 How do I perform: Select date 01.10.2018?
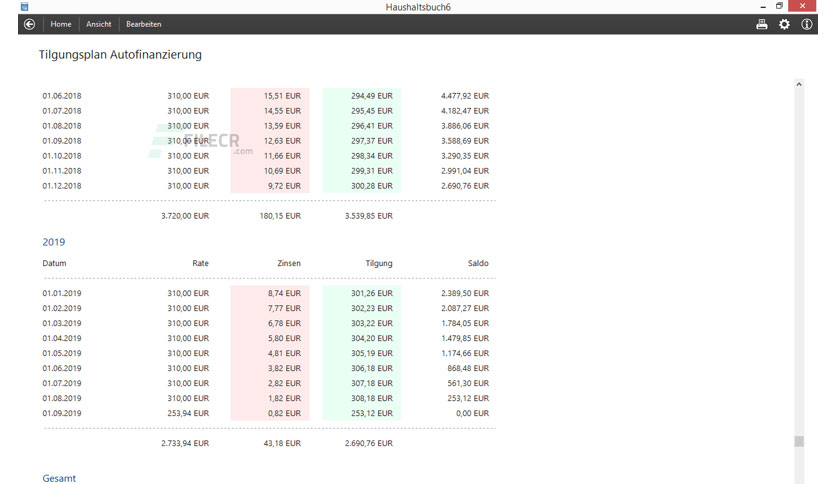62,156
